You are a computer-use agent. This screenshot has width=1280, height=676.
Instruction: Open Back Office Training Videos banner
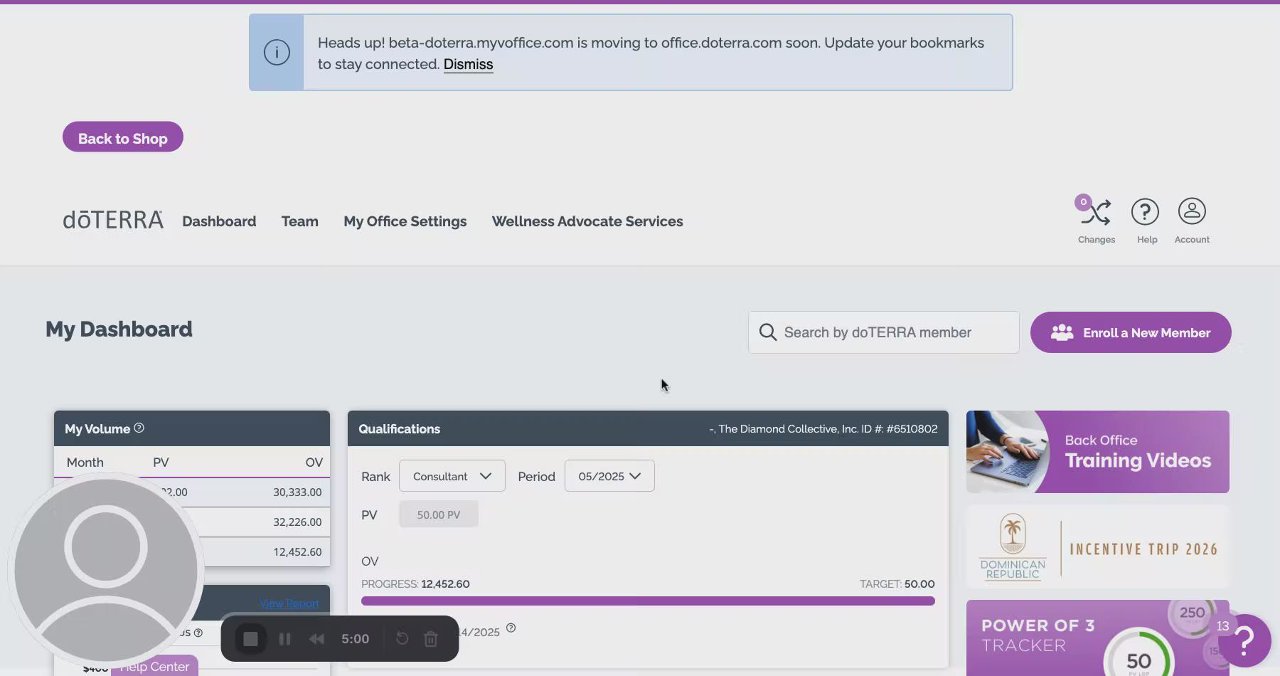1098,451
